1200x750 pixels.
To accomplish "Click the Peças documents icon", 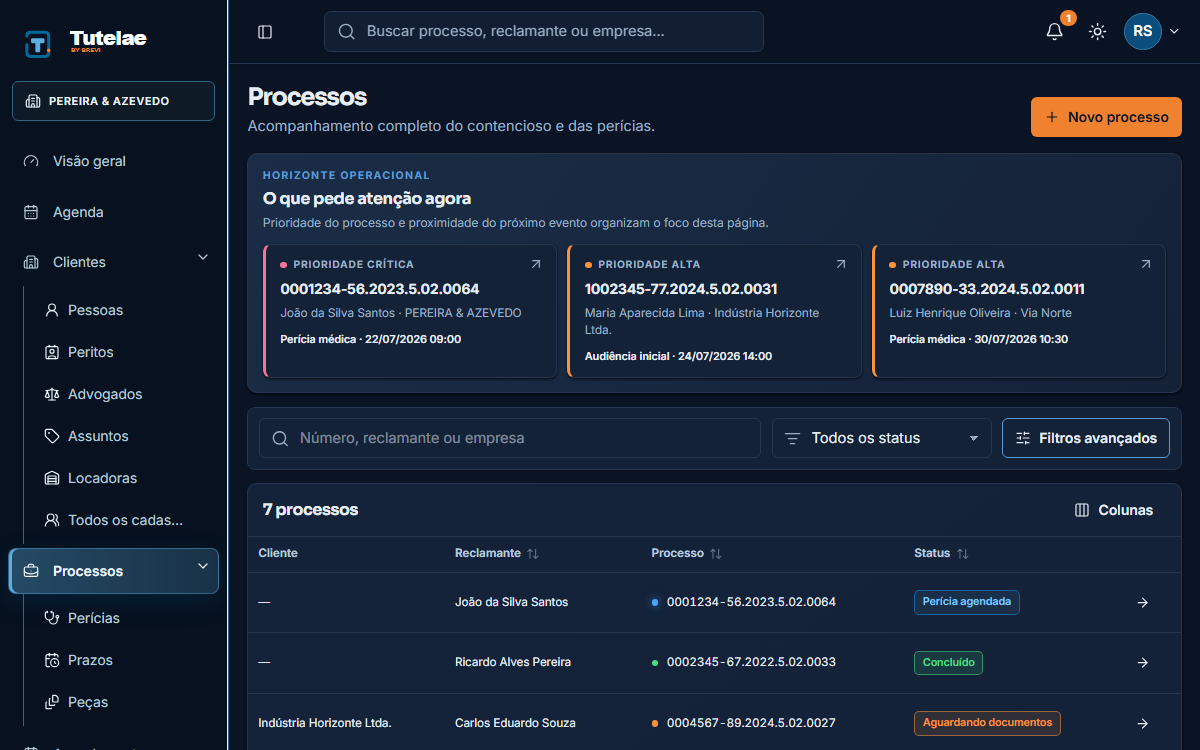I will click(x=52, y=702).
